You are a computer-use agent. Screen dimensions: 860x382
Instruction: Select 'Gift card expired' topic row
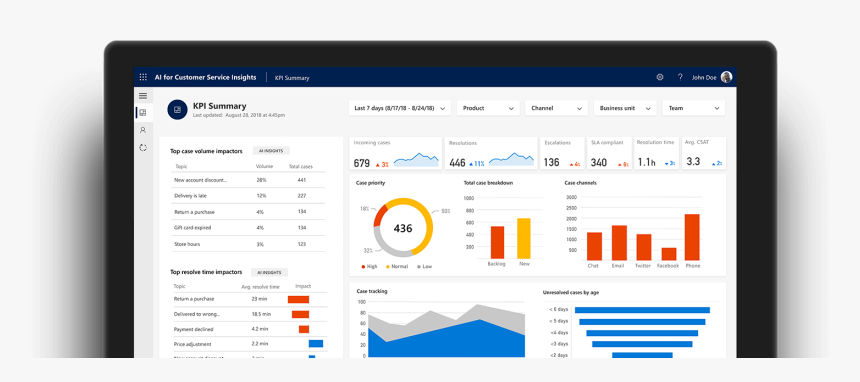click(247, 228)
